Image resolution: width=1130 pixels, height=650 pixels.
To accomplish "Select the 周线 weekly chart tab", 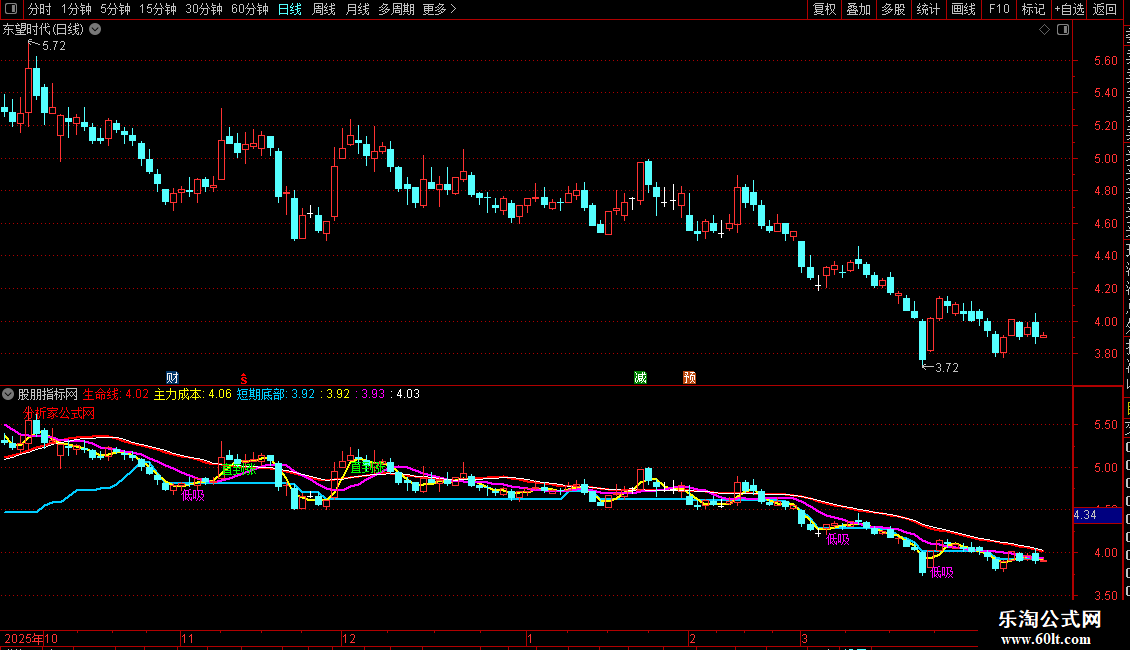I will [324, 9].
